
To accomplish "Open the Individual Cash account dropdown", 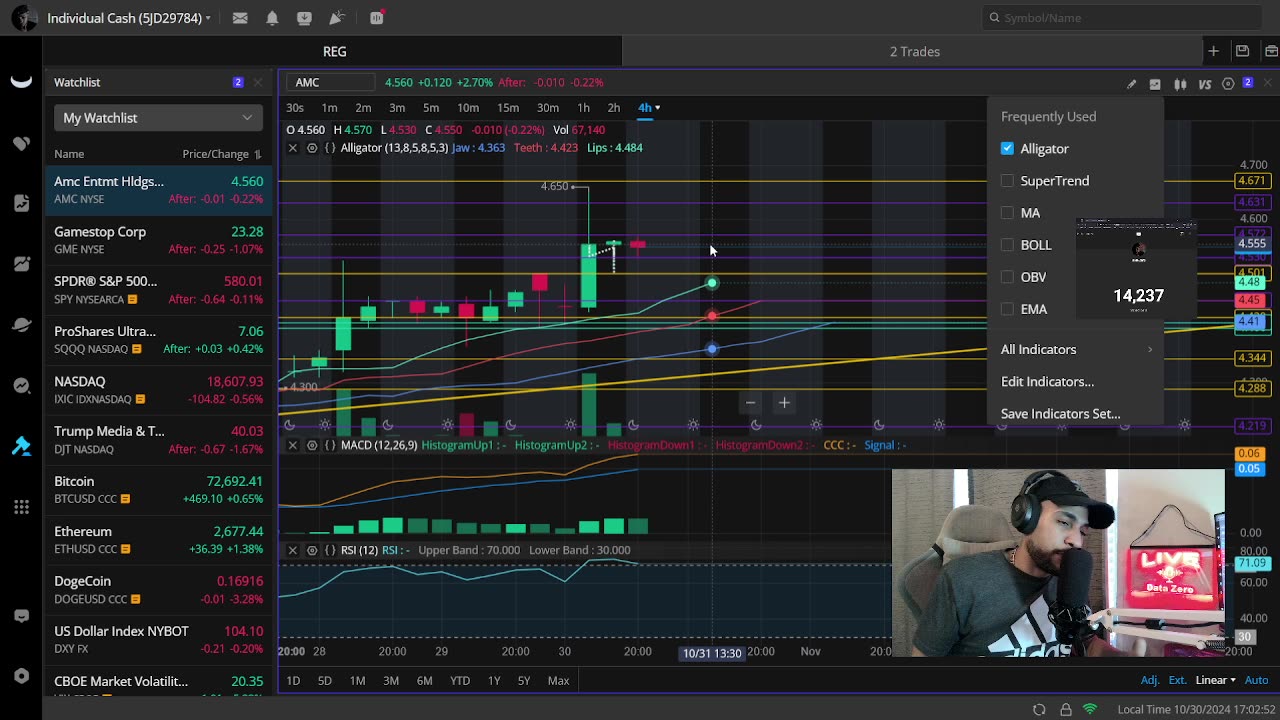I will pos(129,18).
